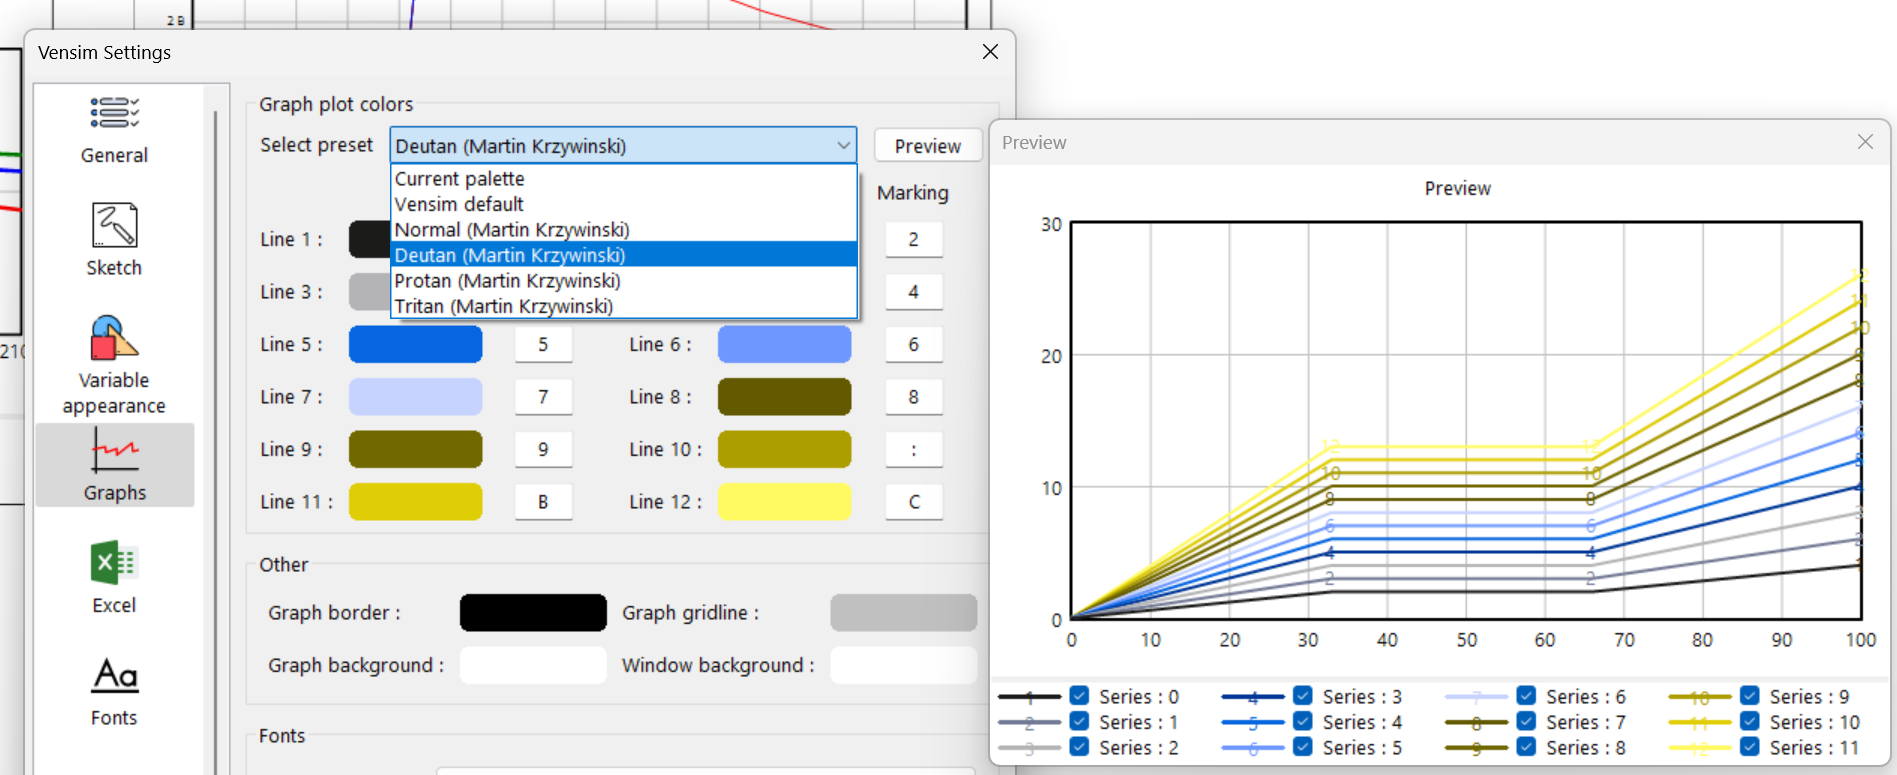
Task: Edit Line 7 marking field
Action: pos(543,397)
